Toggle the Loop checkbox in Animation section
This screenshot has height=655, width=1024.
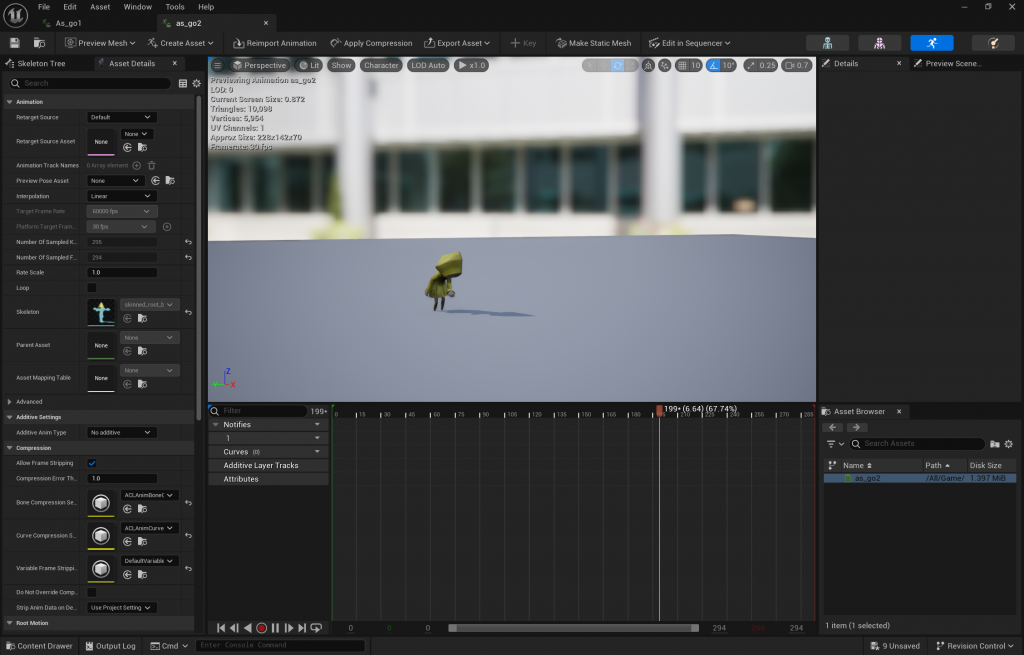tap(92, 288)
